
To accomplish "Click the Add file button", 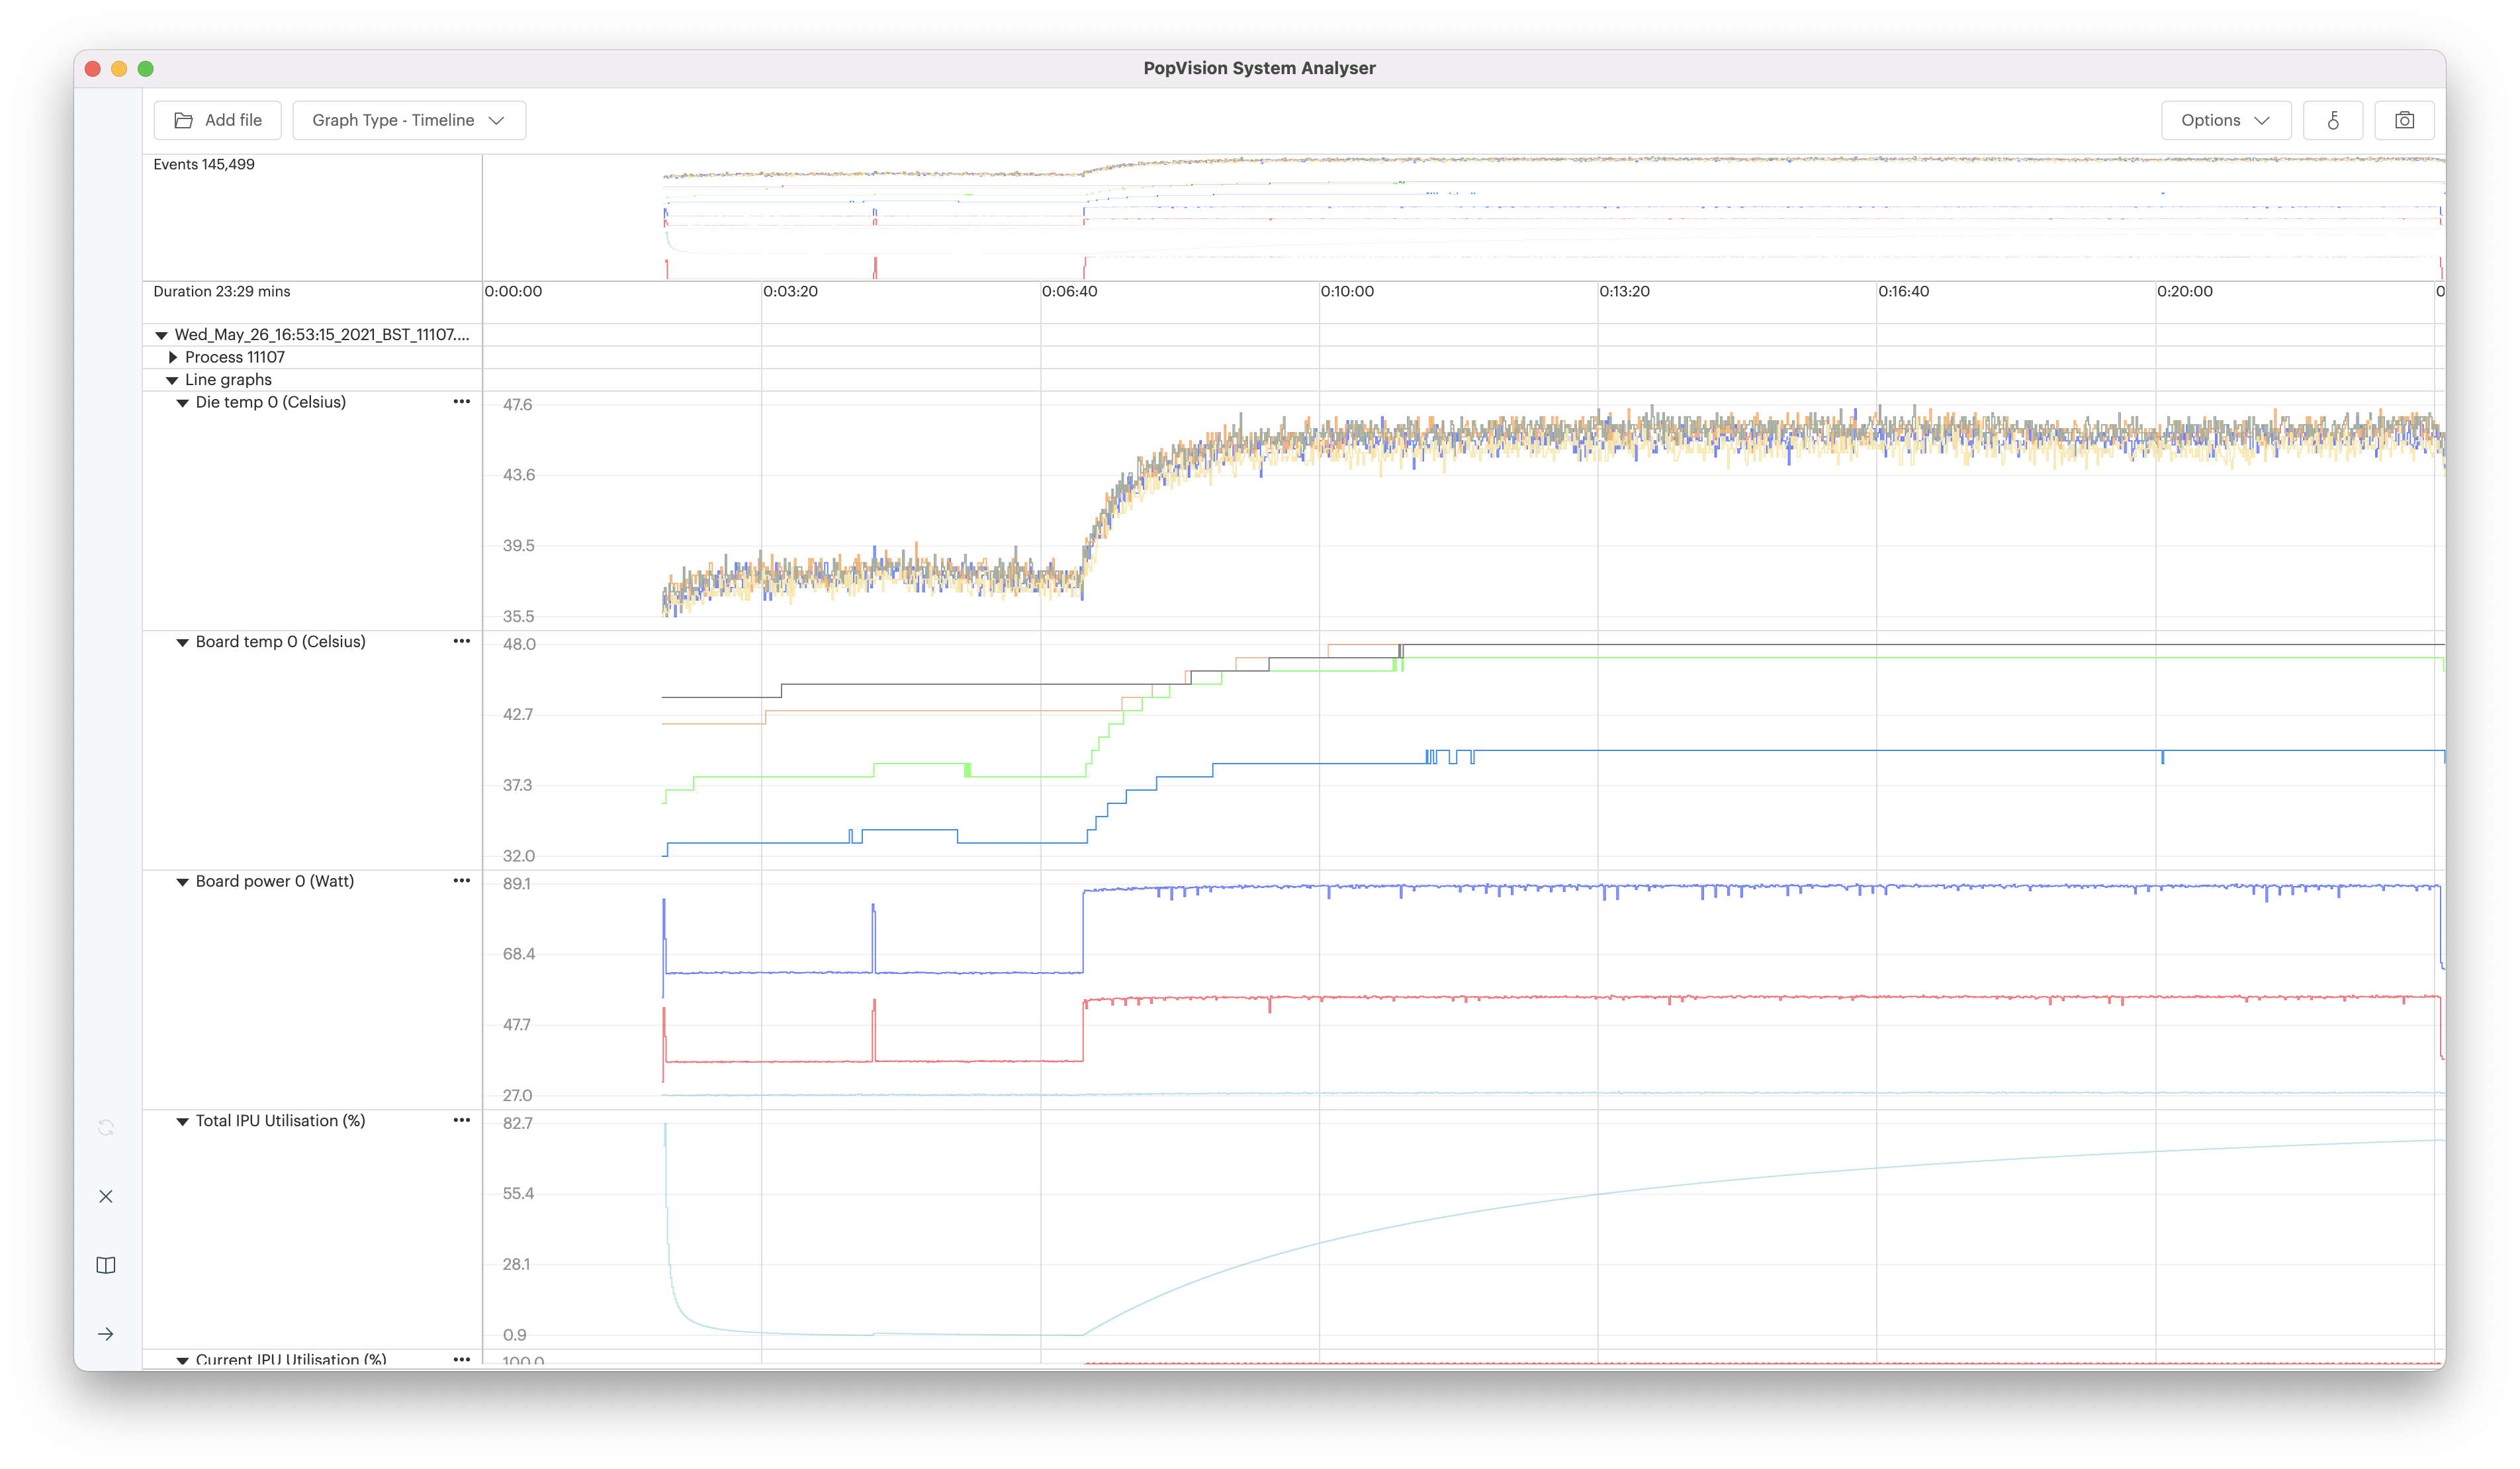I will 217,119.
